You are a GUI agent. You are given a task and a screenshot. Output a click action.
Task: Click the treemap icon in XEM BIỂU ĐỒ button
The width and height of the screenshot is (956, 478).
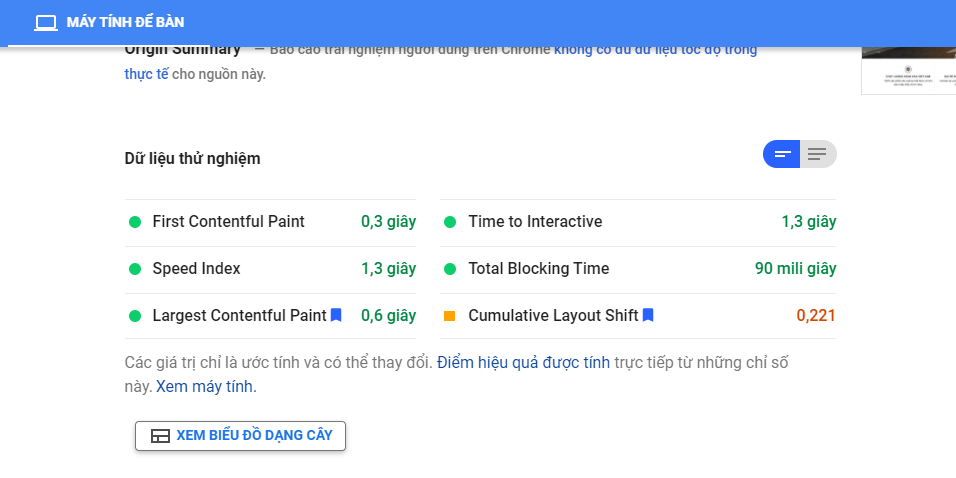[160, 436]
